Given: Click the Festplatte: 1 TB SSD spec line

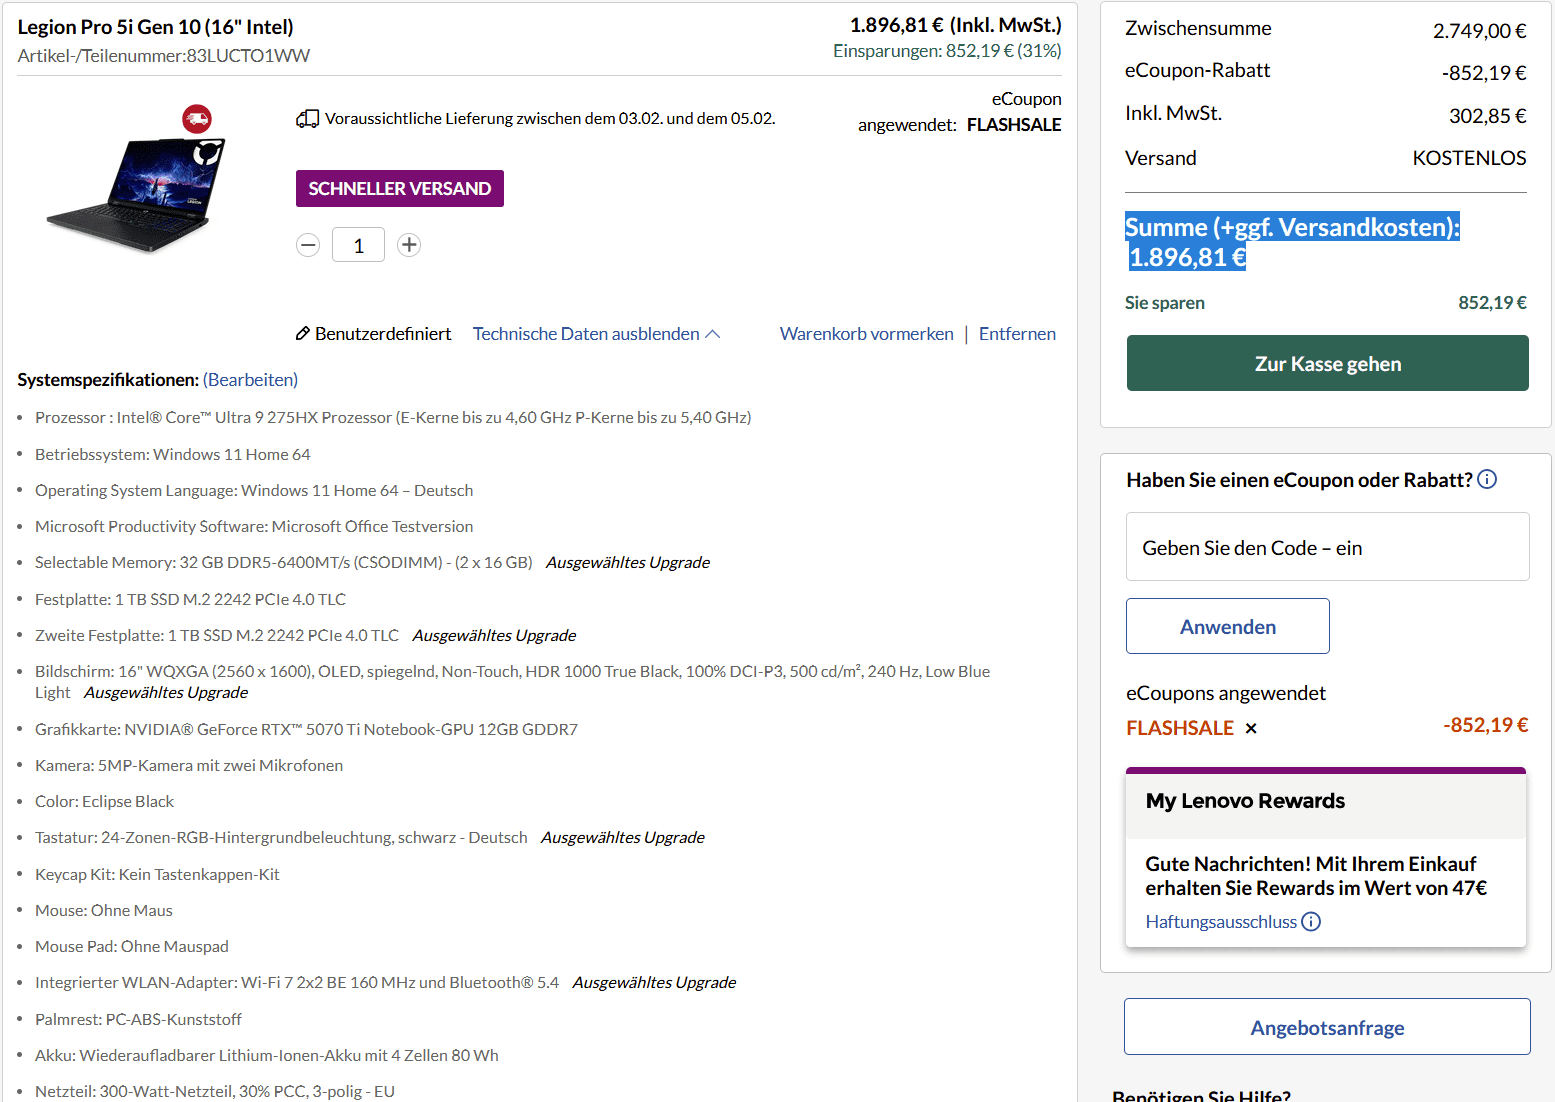Looking at the screenshot, I should click(190, 600).
